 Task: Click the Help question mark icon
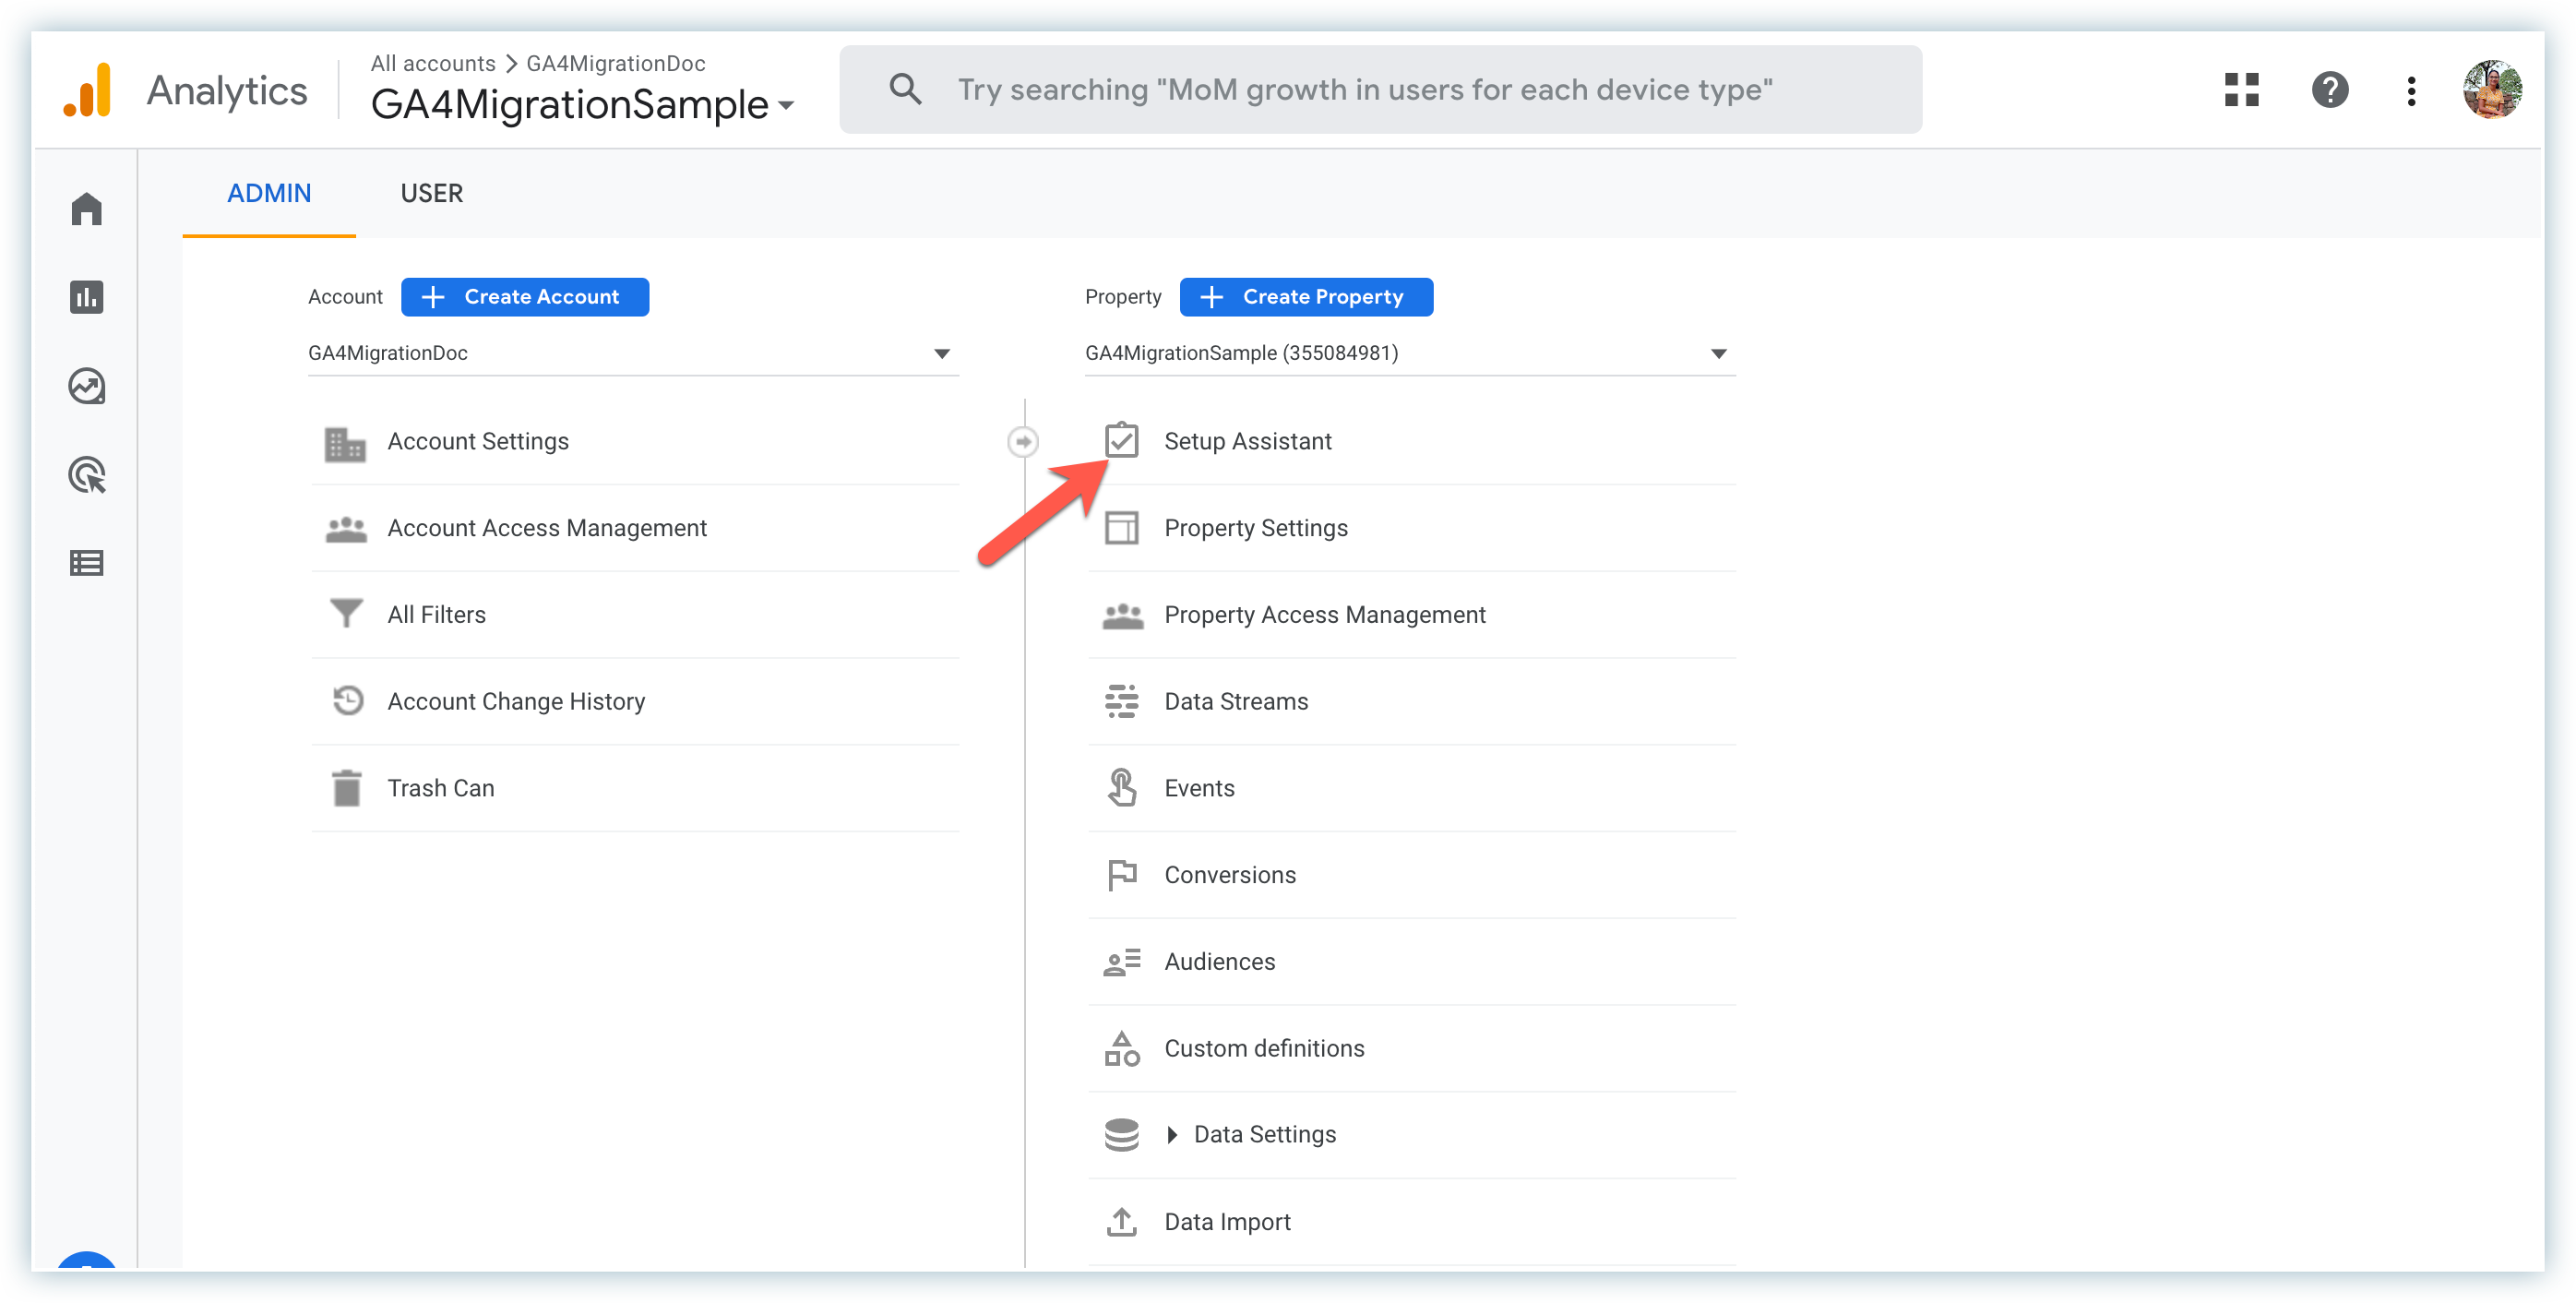[2329, 90]
